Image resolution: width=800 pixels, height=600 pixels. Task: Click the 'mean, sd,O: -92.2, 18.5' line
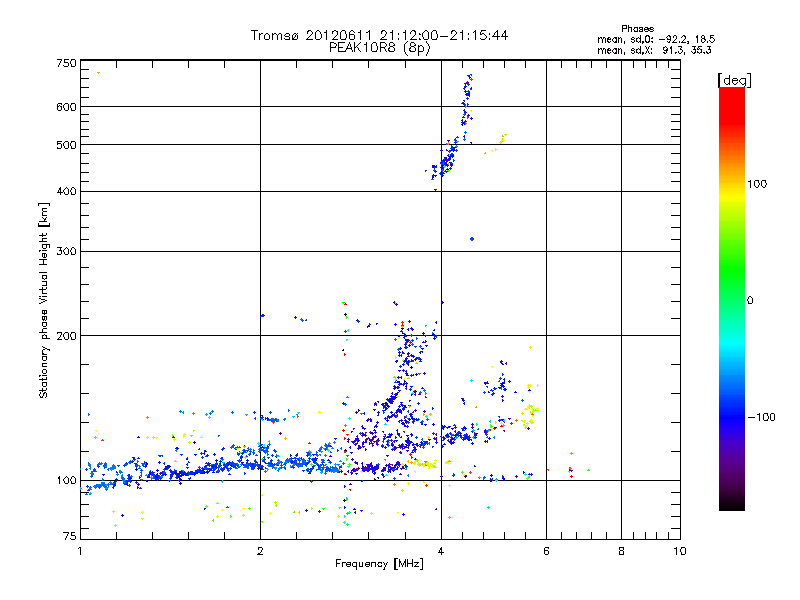pos(656,39)
